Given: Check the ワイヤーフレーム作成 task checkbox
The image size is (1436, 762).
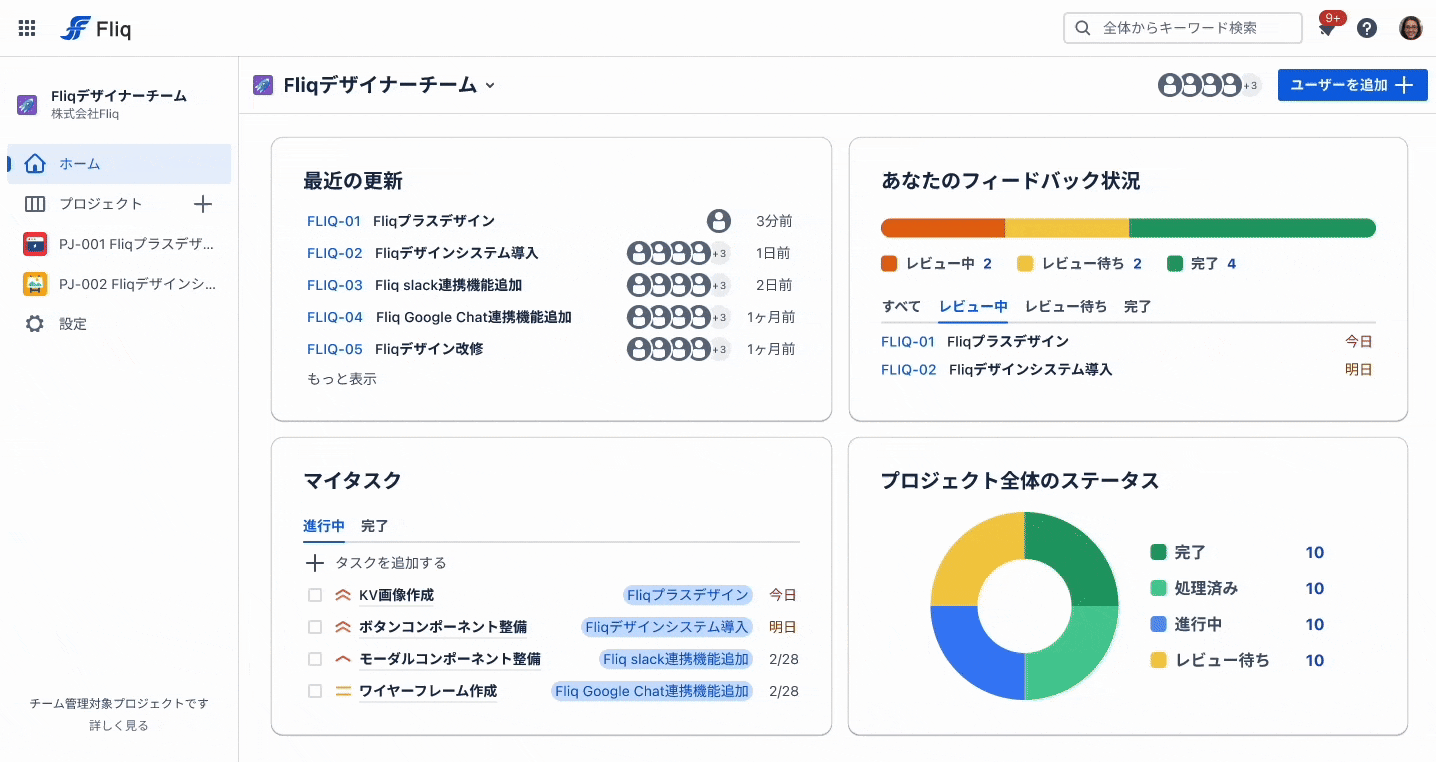Looking at the screenshot, I should coord(315,691).
